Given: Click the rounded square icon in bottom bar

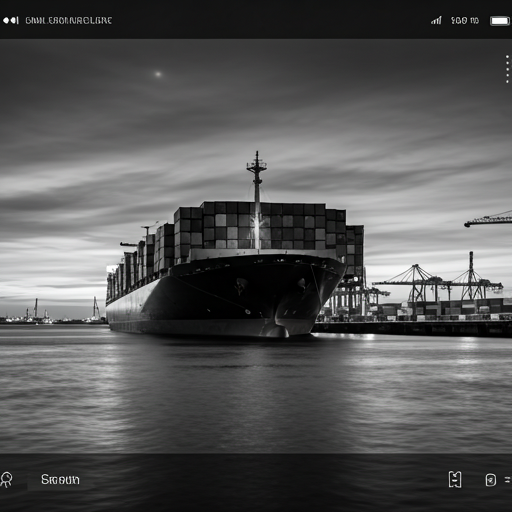Looking at the screenshot, I should pos(490,480).
